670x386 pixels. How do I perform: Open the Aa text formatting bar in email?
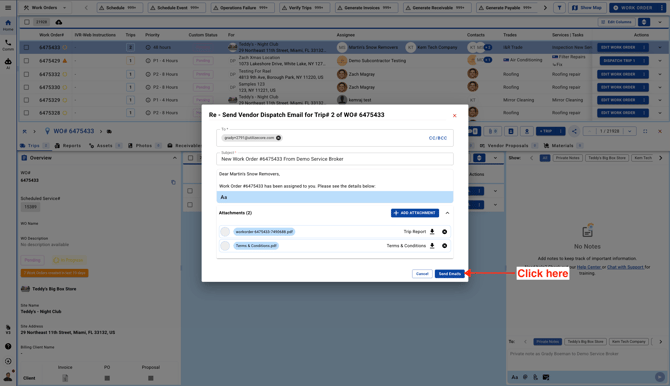(335, 197)
